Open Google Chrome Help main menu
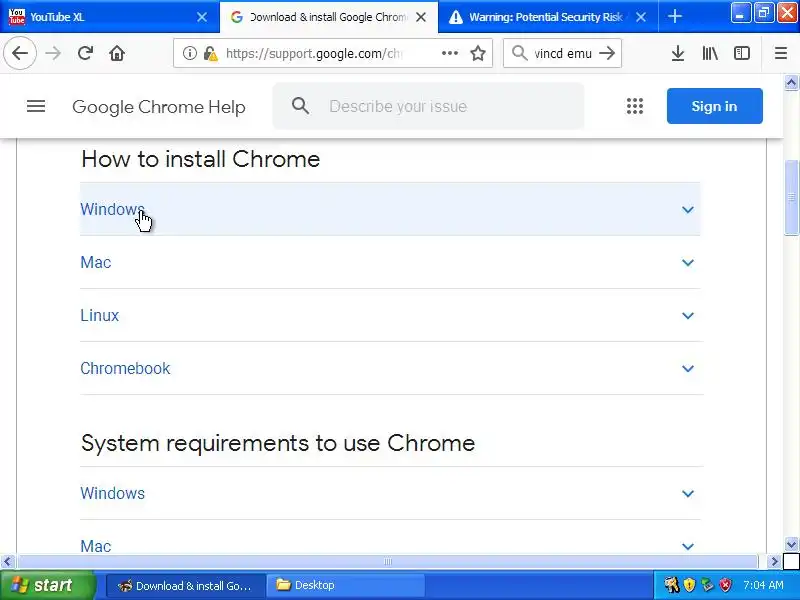 point(36,106)
